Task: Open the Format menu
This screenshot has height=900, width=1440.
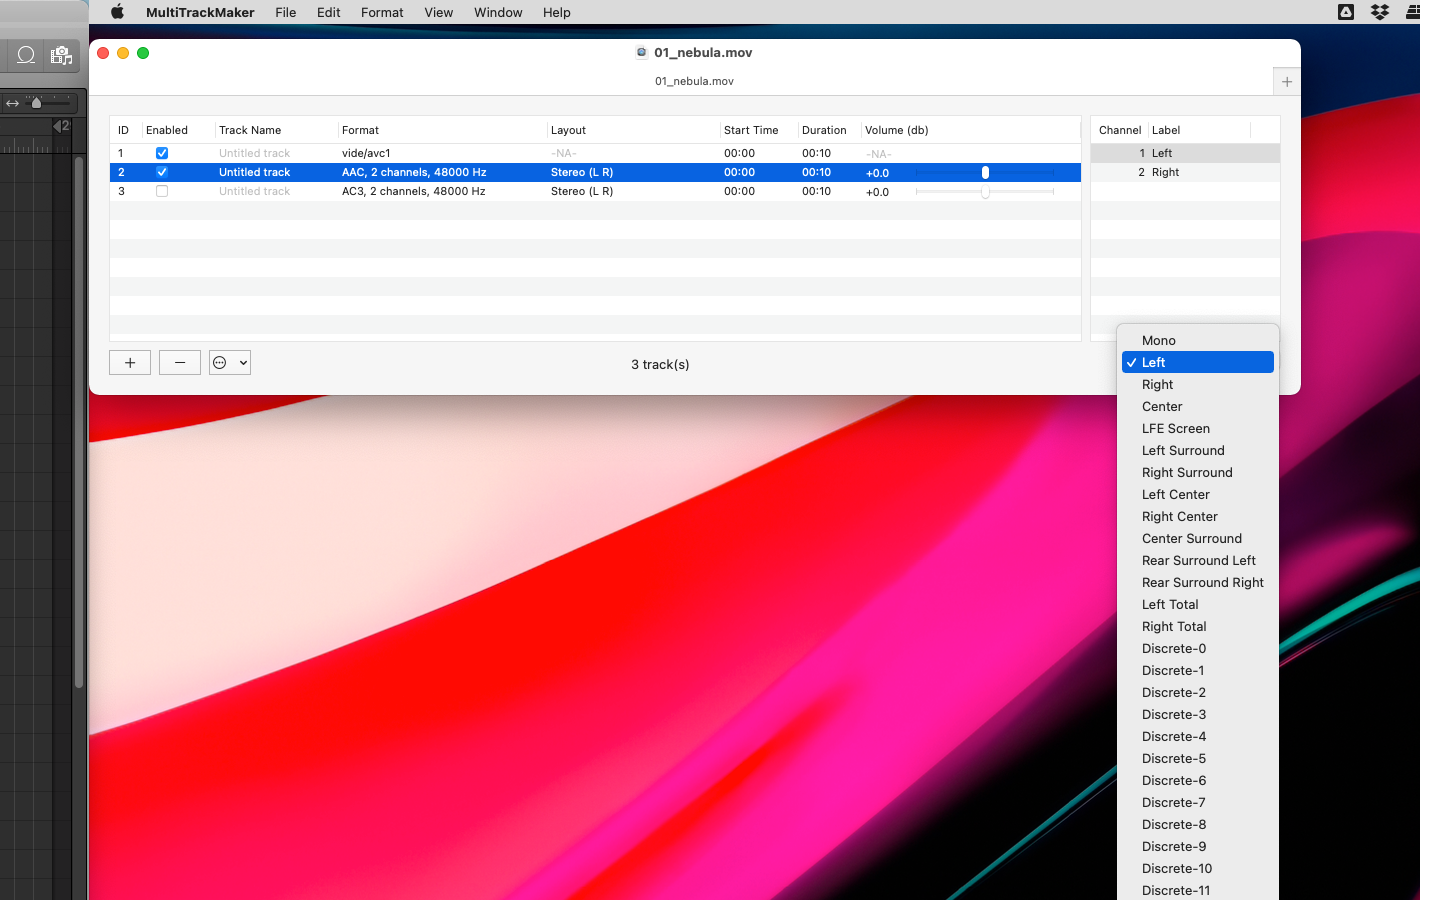Action: 382,12
